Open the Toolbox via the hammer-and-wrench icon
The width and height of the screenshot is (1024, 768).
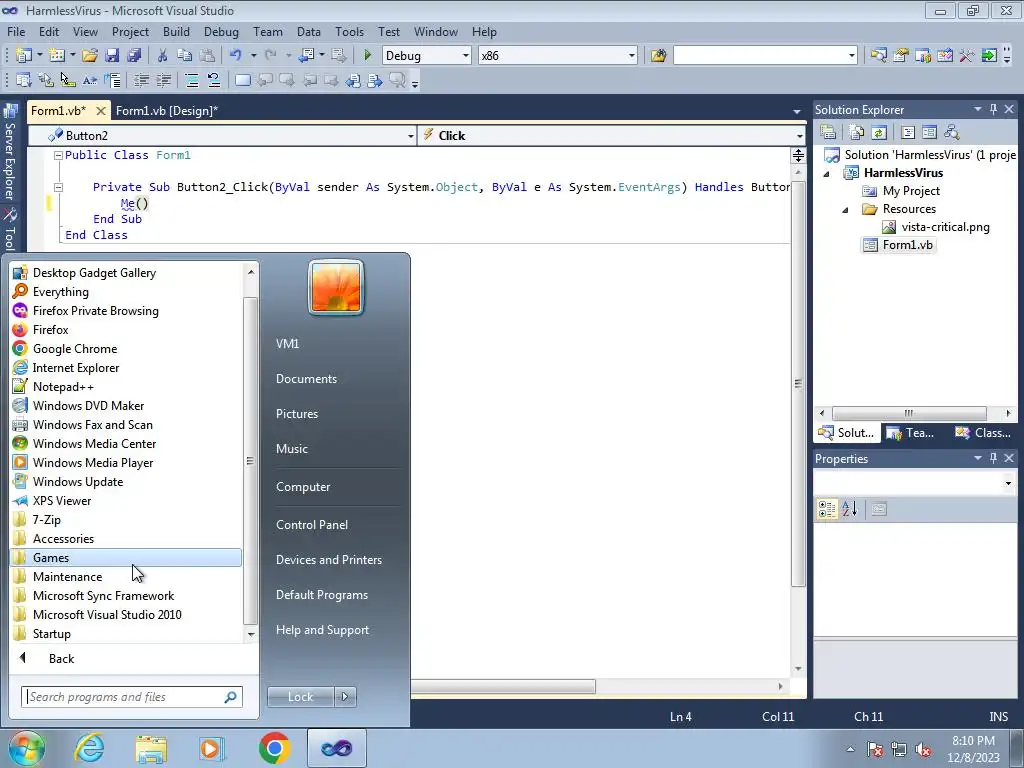967,56
